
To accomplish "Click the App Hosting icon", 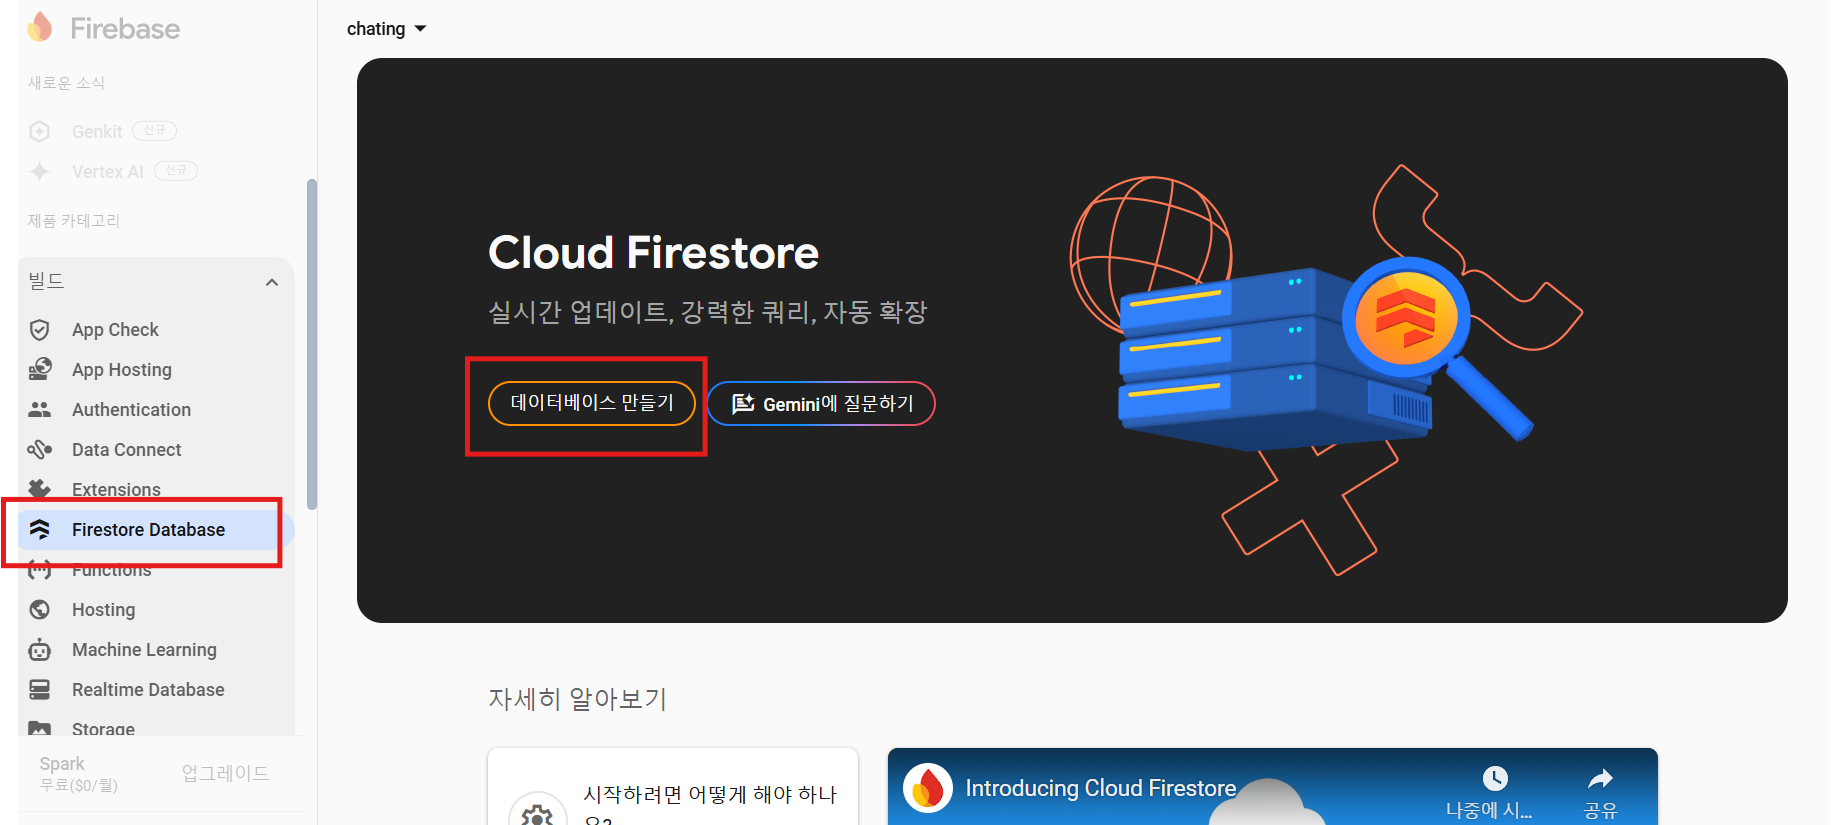I will coord(40,370).
